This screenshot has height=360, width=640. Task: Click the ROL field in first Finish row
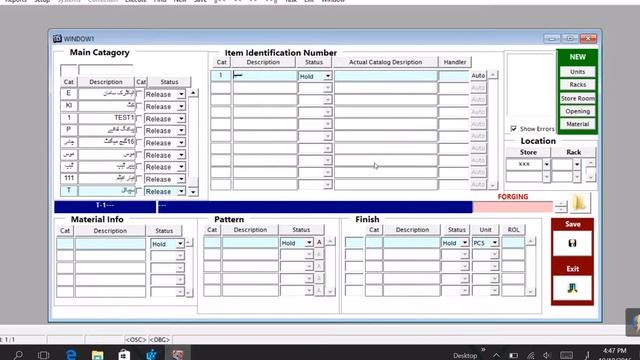(x=513, y=242)
